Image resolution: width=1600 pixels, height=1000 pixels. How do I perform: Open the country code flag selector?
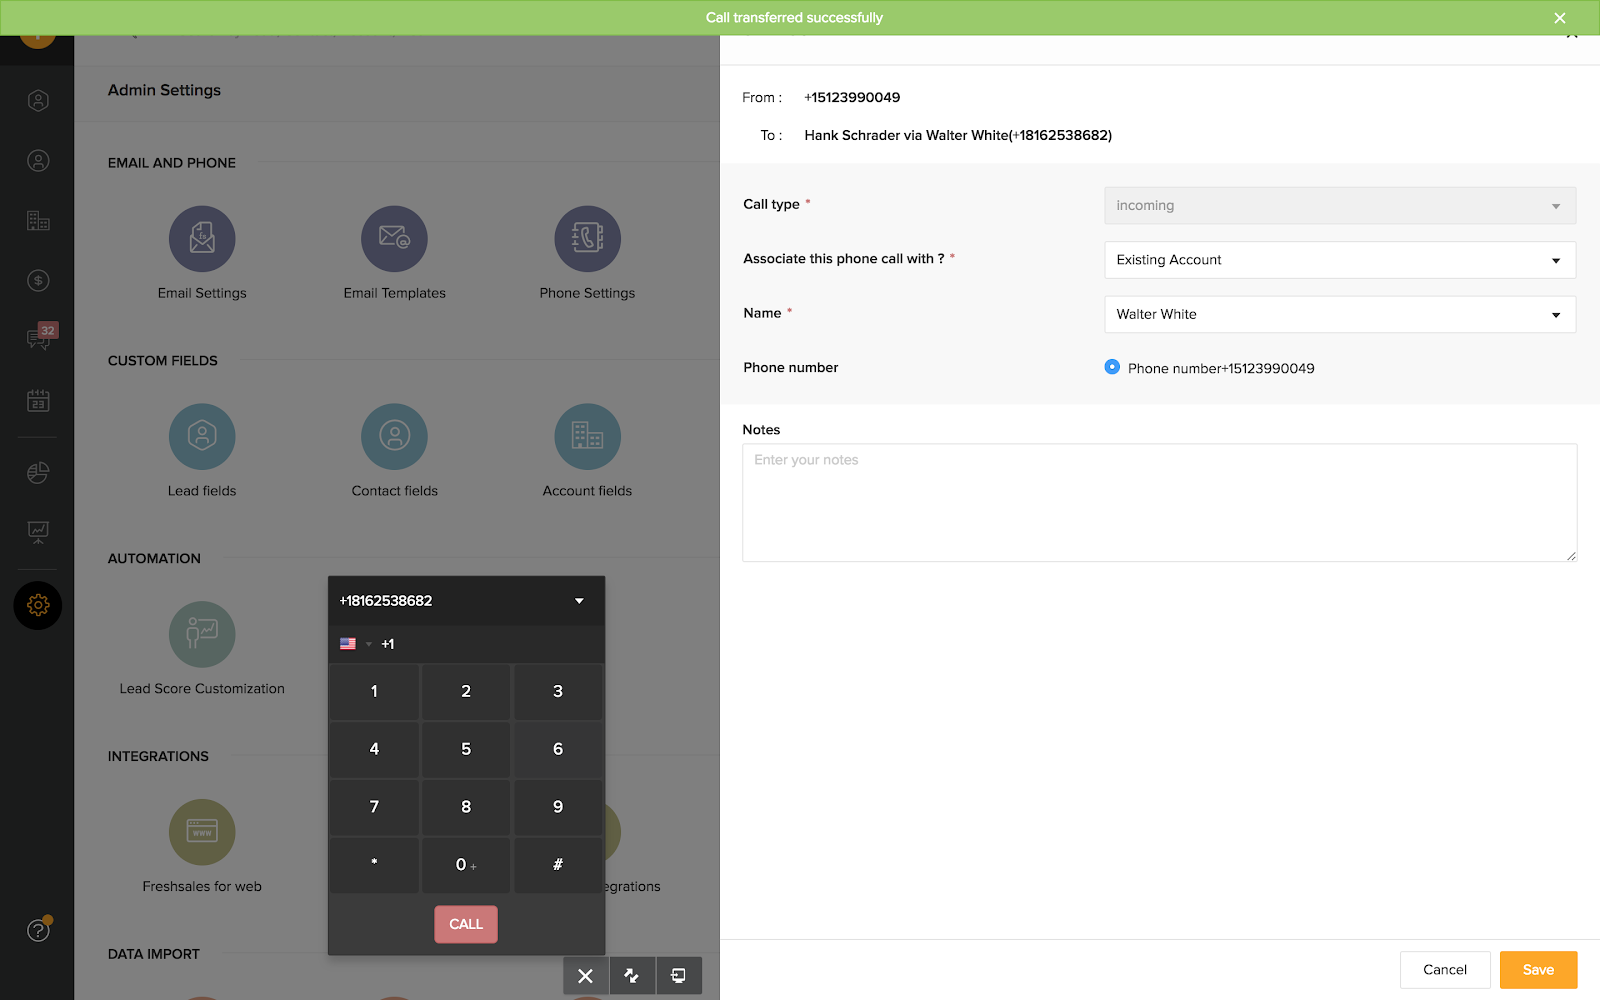tap(355, 644)
